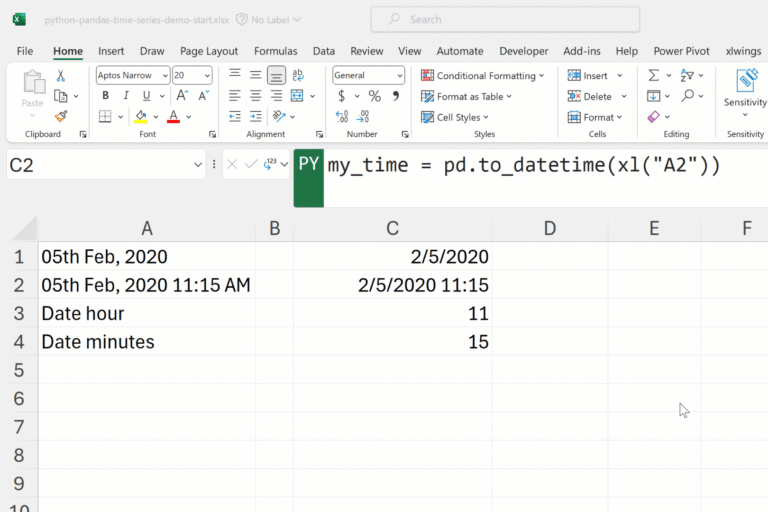The image size is (768, 512).
Task: Click the Conditional Formatting button
Action: pos(484,75)
